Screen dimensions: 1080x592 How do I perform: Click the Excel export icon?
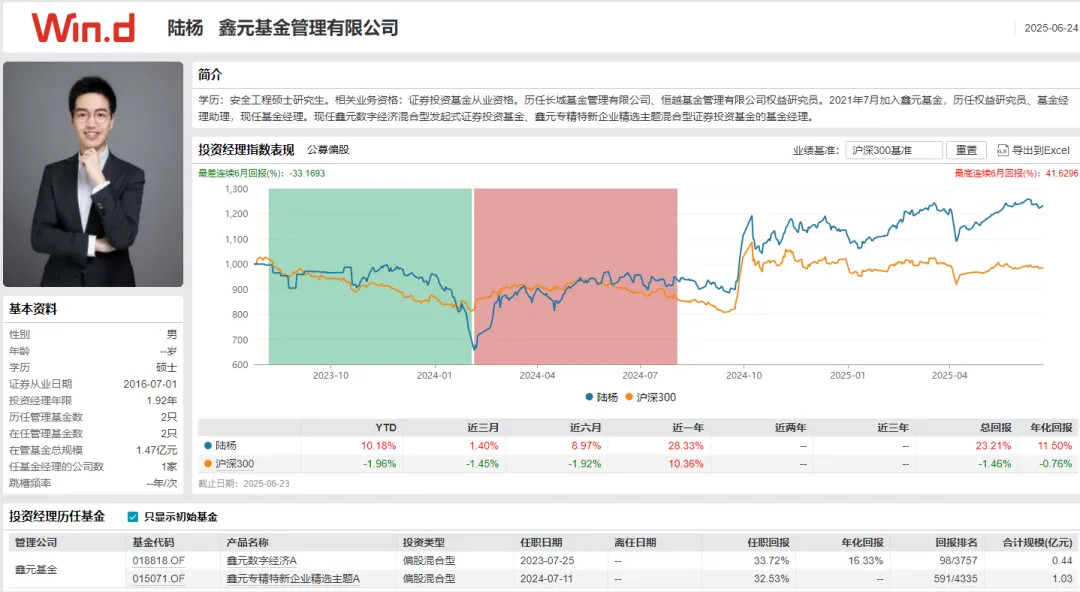coord(1002,150)
